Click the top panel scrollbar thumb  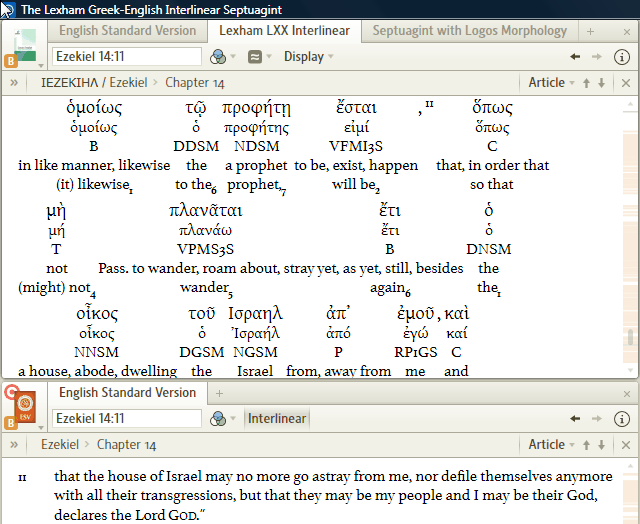[631, 337]
